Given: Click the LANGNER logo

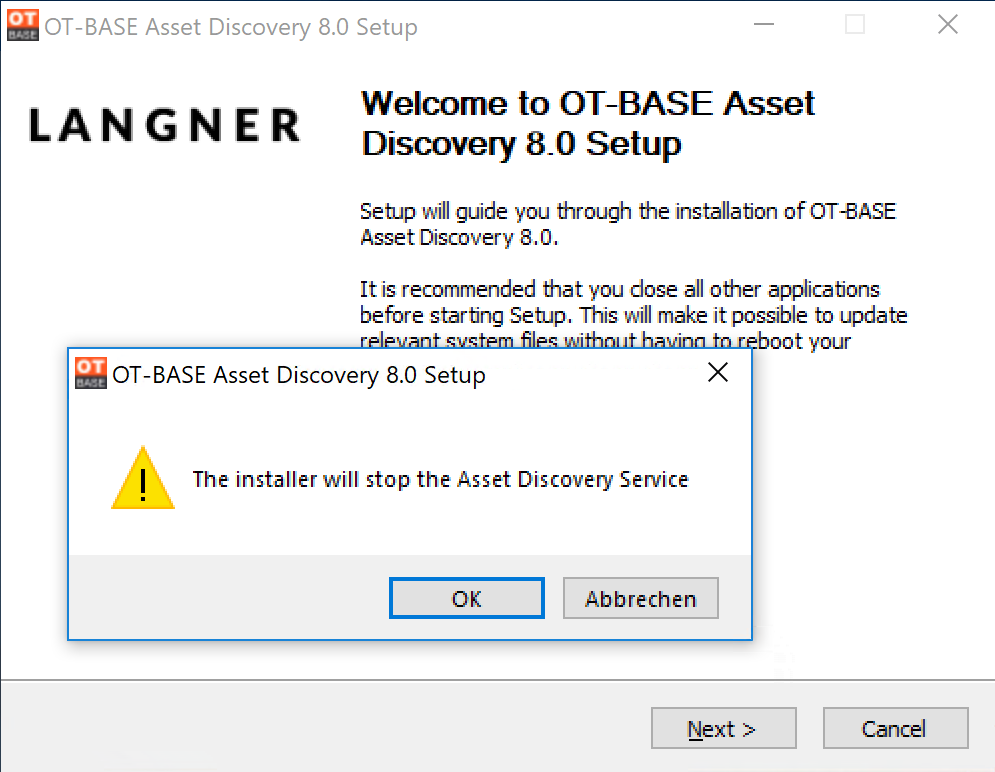Looking at the screenshot, I should click(164, 125).
